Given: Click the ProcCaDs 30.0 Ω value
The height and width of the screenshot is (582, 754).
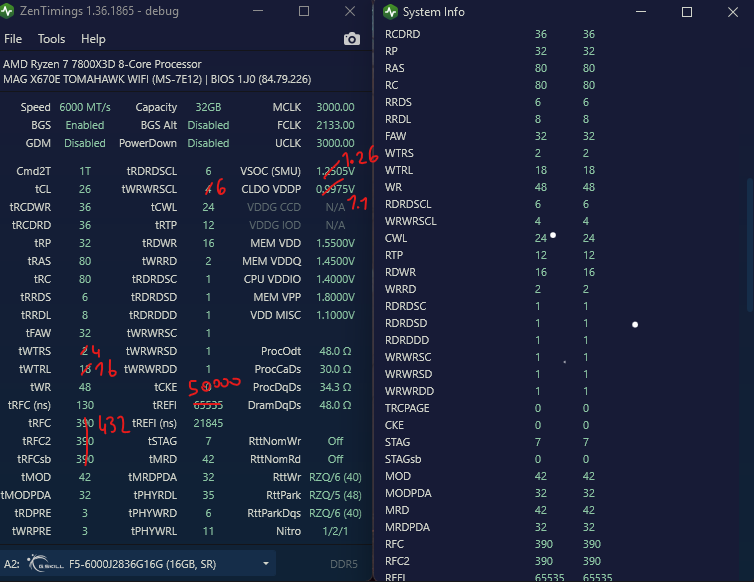Looking at the screenshot, I should point(335,369).
